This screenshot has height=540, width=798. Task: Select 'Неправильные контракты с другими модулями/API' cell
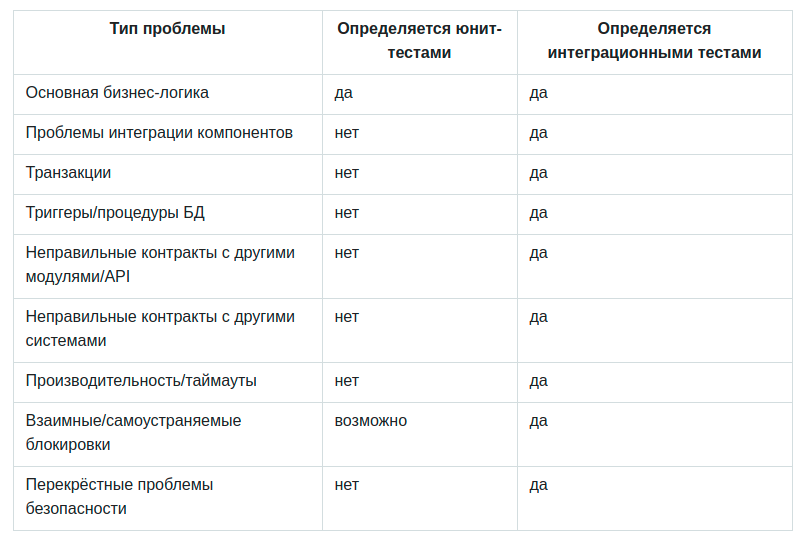coord(160,265)
